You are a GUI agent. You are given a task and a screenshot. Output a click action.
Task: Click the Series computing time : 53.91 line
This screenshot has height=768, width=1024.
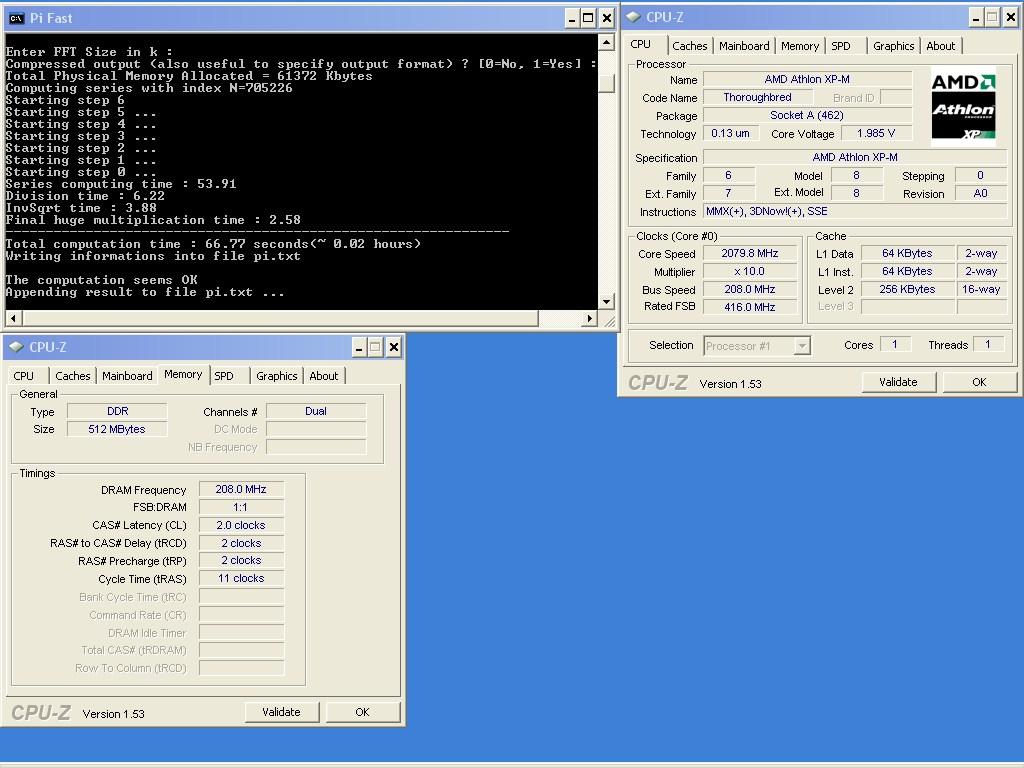(x=121, y=184)
